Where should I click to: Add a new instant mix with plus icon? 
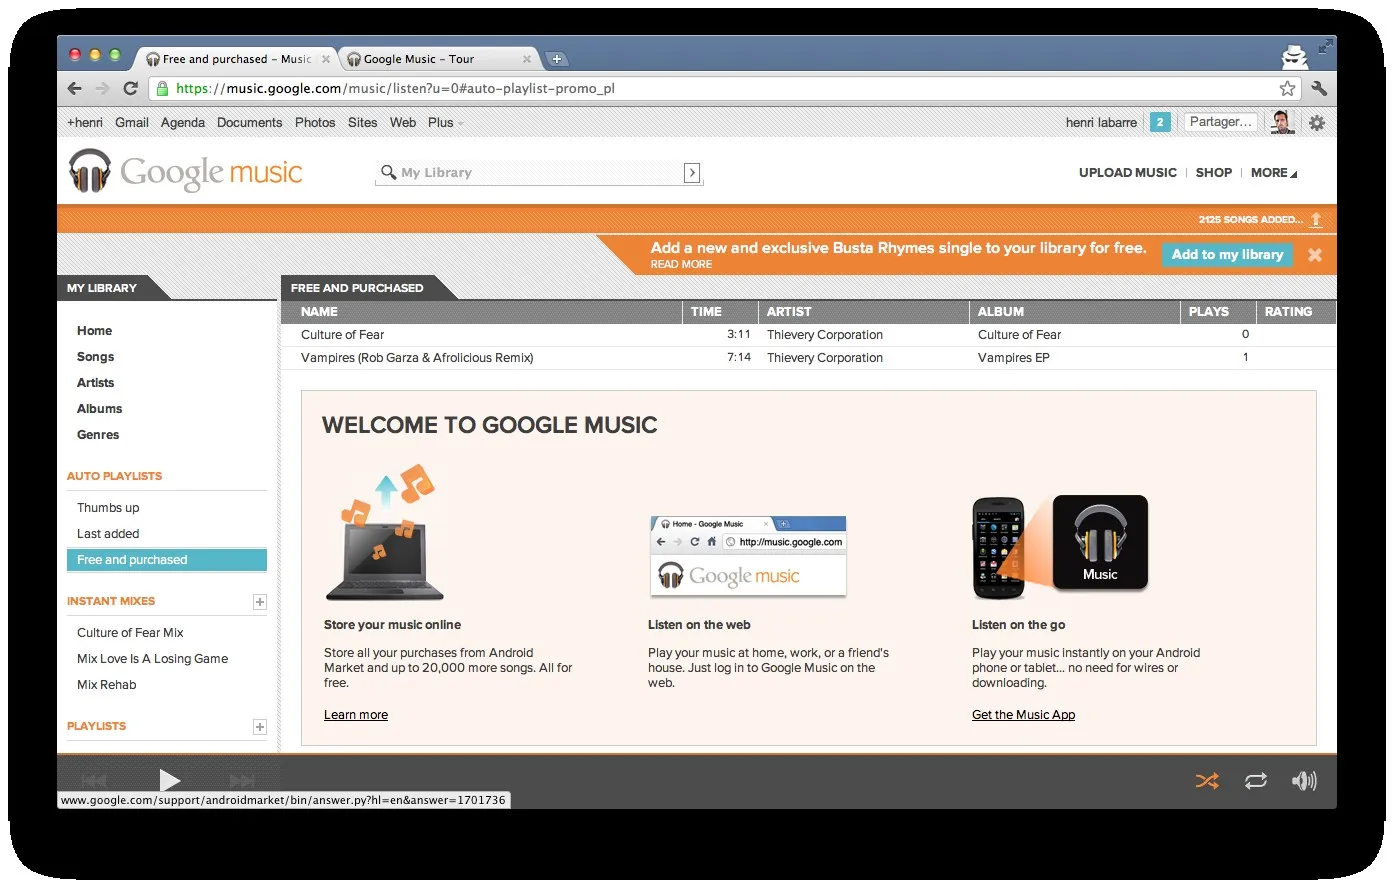pos(260,602)
